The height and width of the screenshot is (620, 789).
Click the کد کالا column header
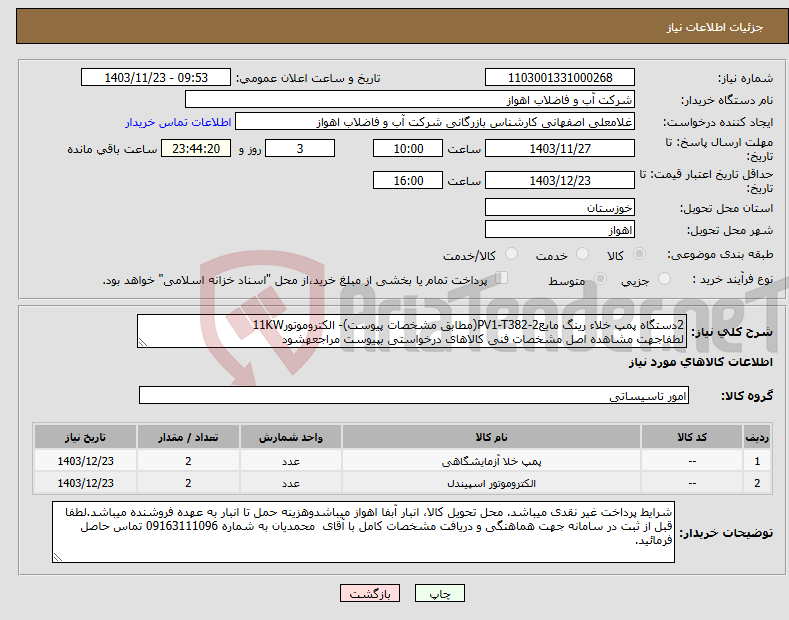pyautogui.click(x=692, y=437)
